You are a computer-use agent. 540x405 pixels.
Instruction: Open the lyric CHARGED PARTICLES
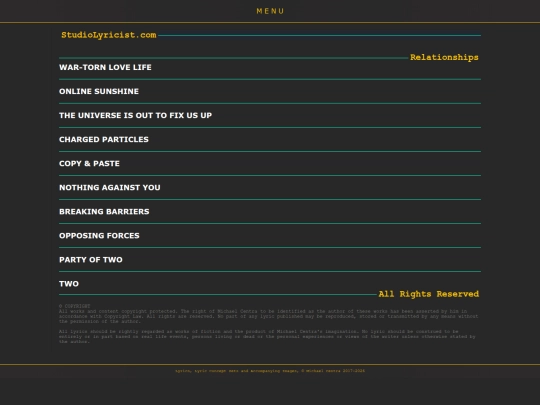[x=104, y=139]
